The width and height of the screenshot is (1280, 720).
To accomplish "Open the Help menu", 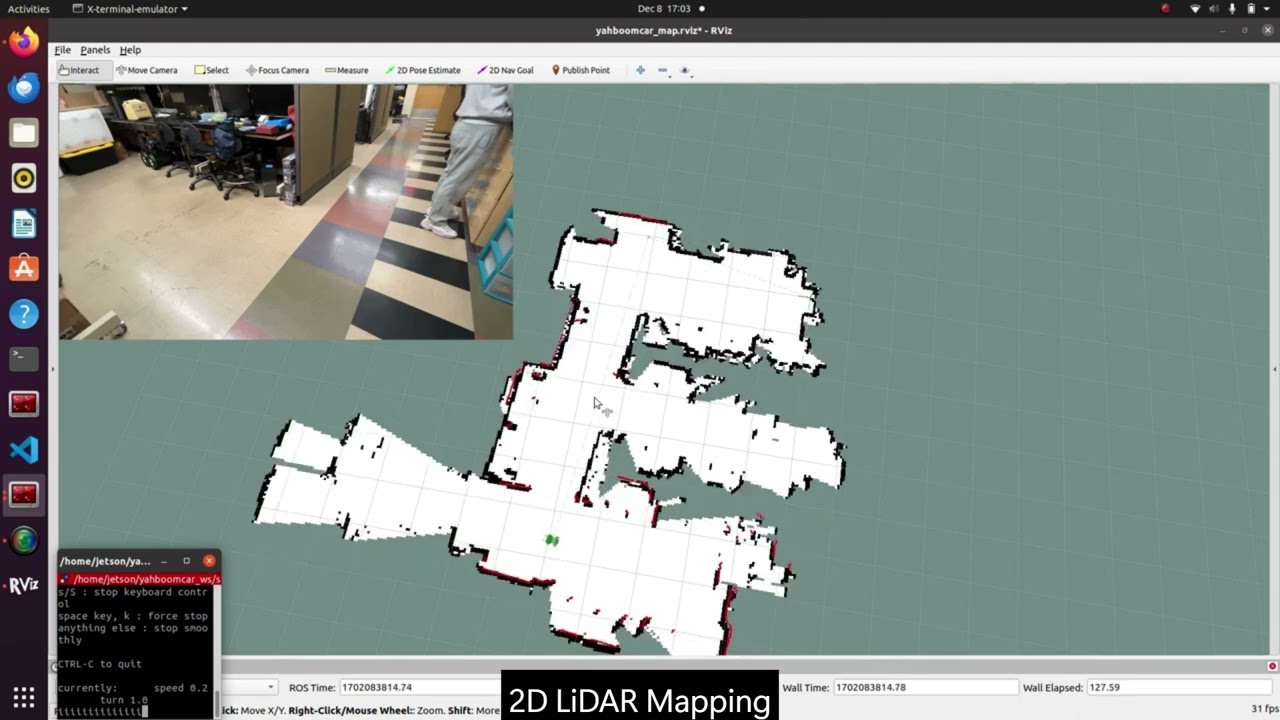I will (x=130, y=50).
